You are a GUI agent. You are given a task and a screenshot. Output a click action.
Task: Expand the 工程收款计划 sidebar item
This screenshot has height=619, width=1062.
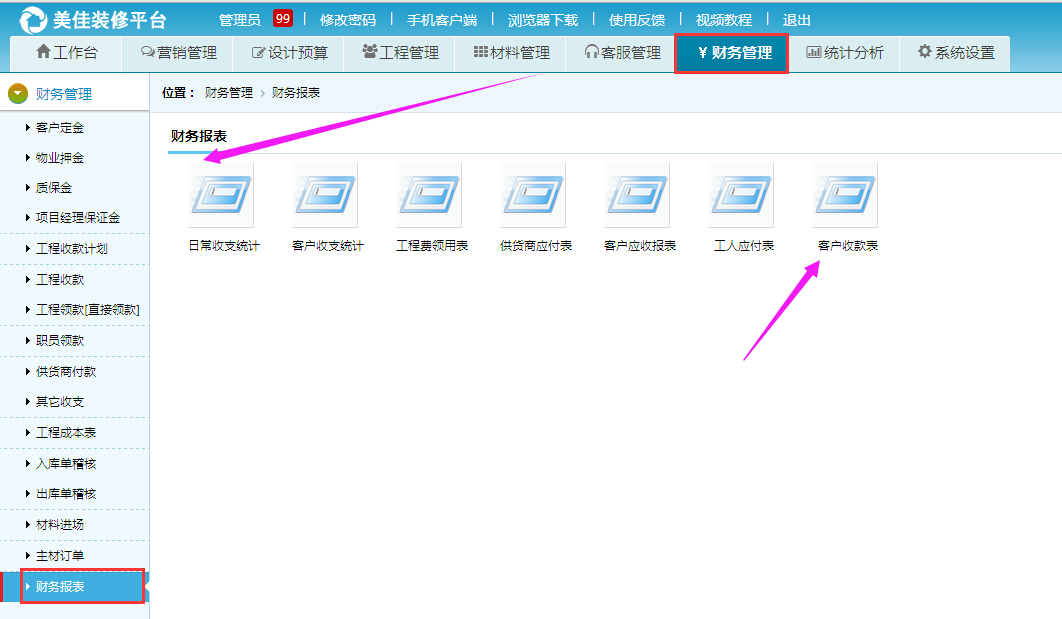(71, 249)
